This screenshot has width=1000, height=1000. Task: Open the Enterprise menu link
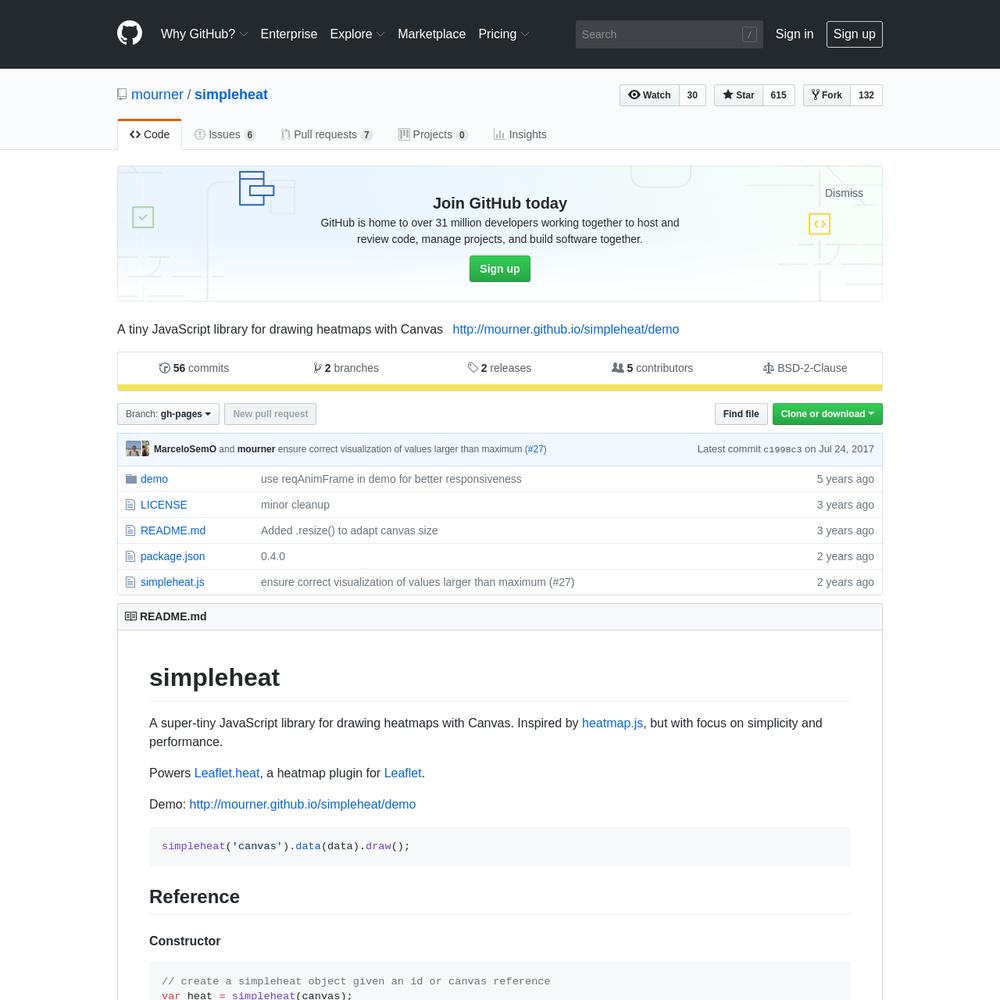pos(289,34)
